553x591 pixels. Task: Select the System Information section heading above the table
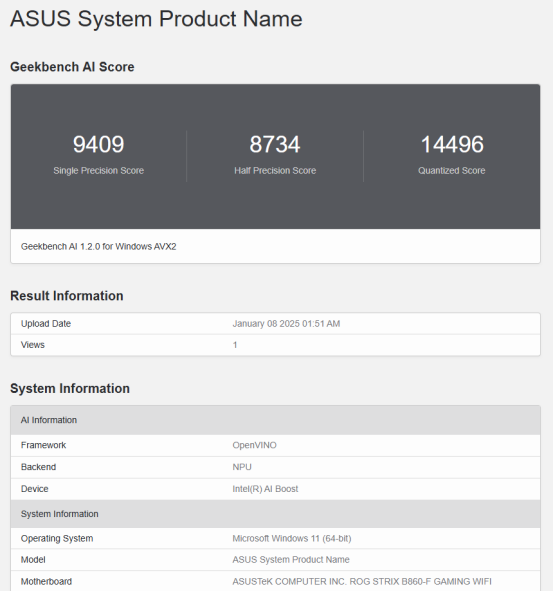(70, 389)
